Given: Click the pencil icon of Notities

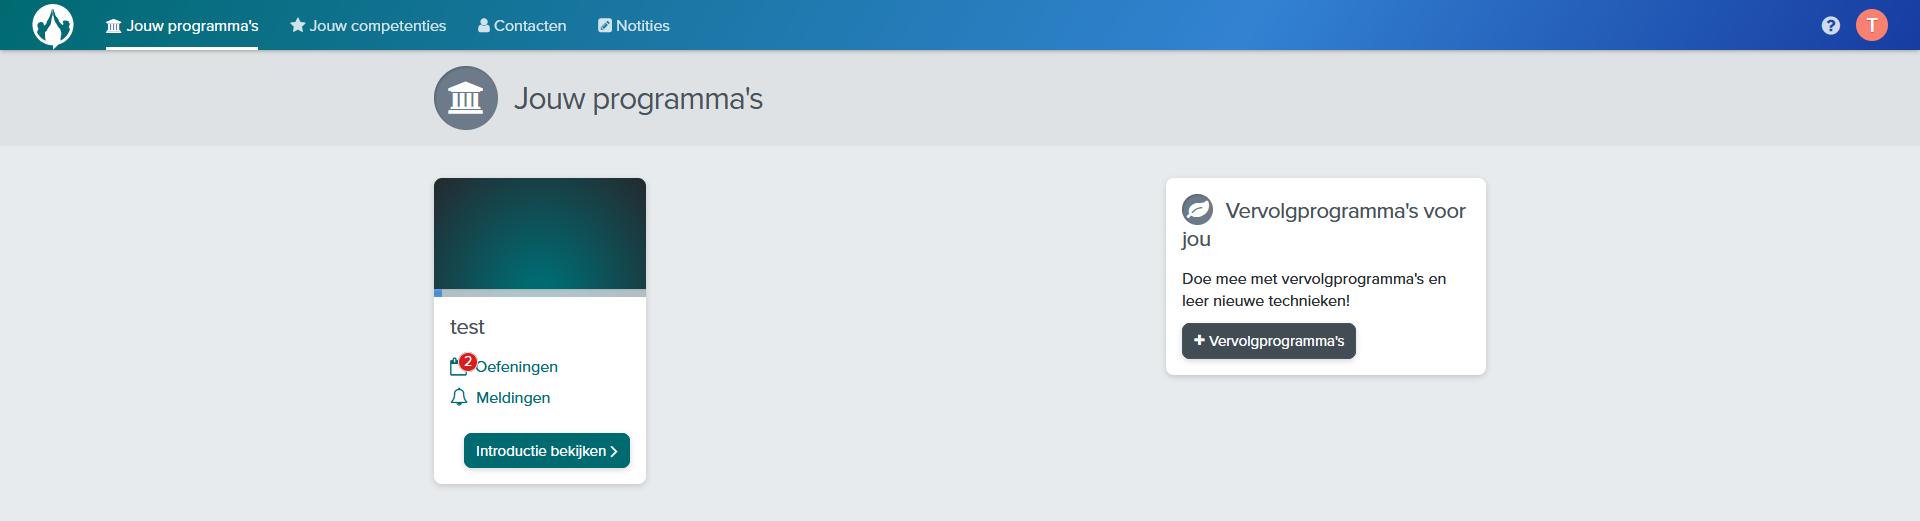Looking at the screenshot, I should 605,25.
